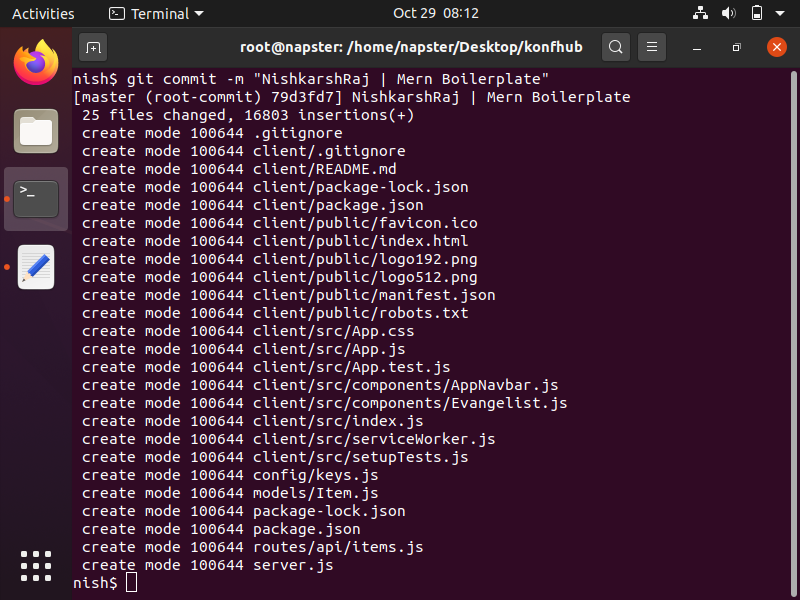Image resolution: width=800 pixels, height=600 pixels.
Task: Click 'routes/api/items.js' line
Action: point(253,547)
